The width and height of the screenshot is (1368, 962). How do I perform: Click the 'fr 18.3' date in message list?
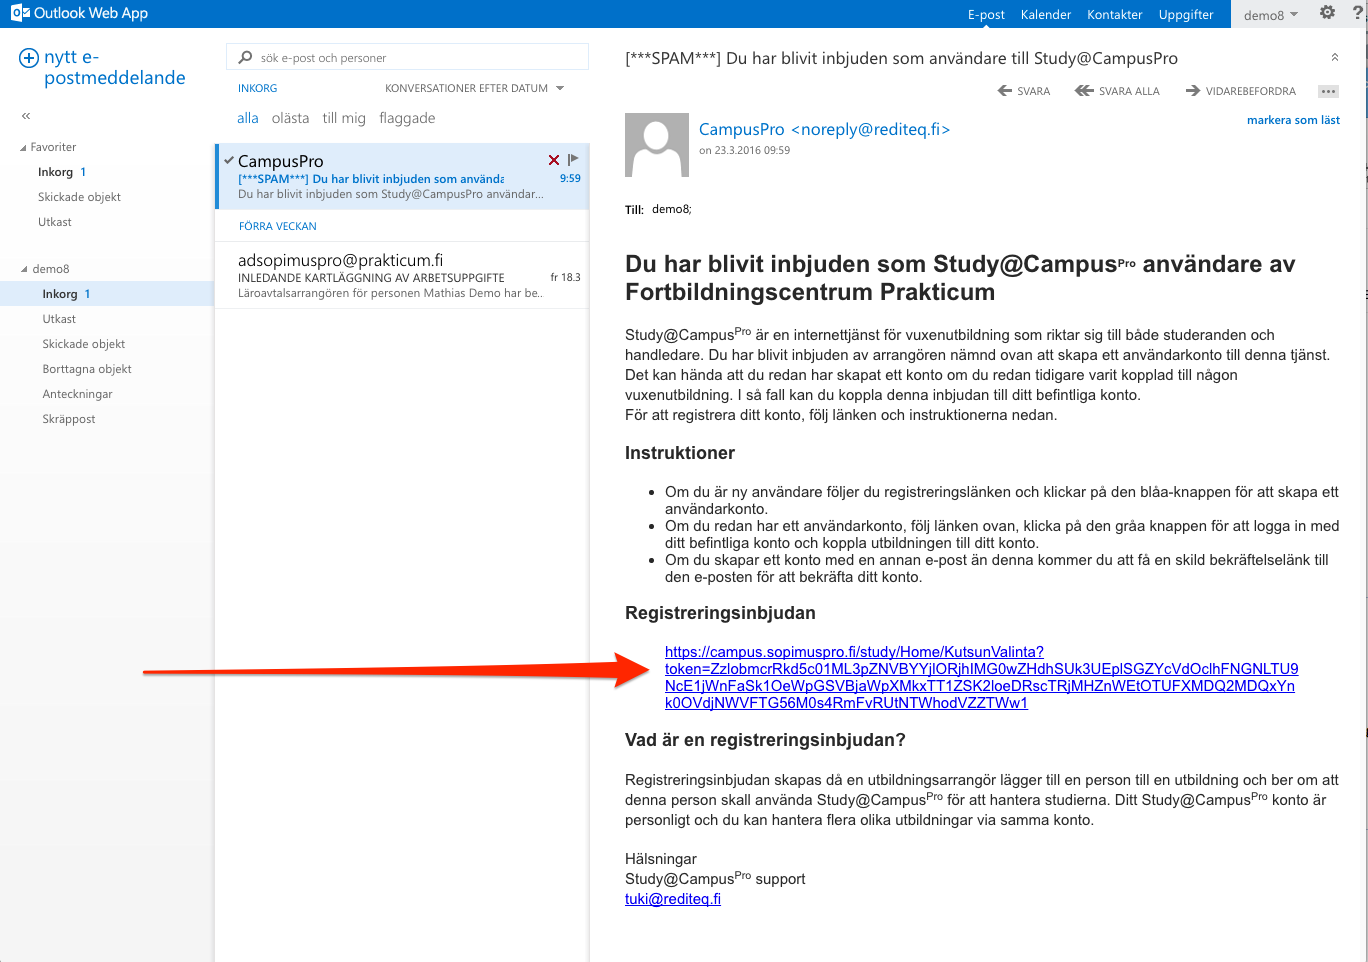click(565, 277)
